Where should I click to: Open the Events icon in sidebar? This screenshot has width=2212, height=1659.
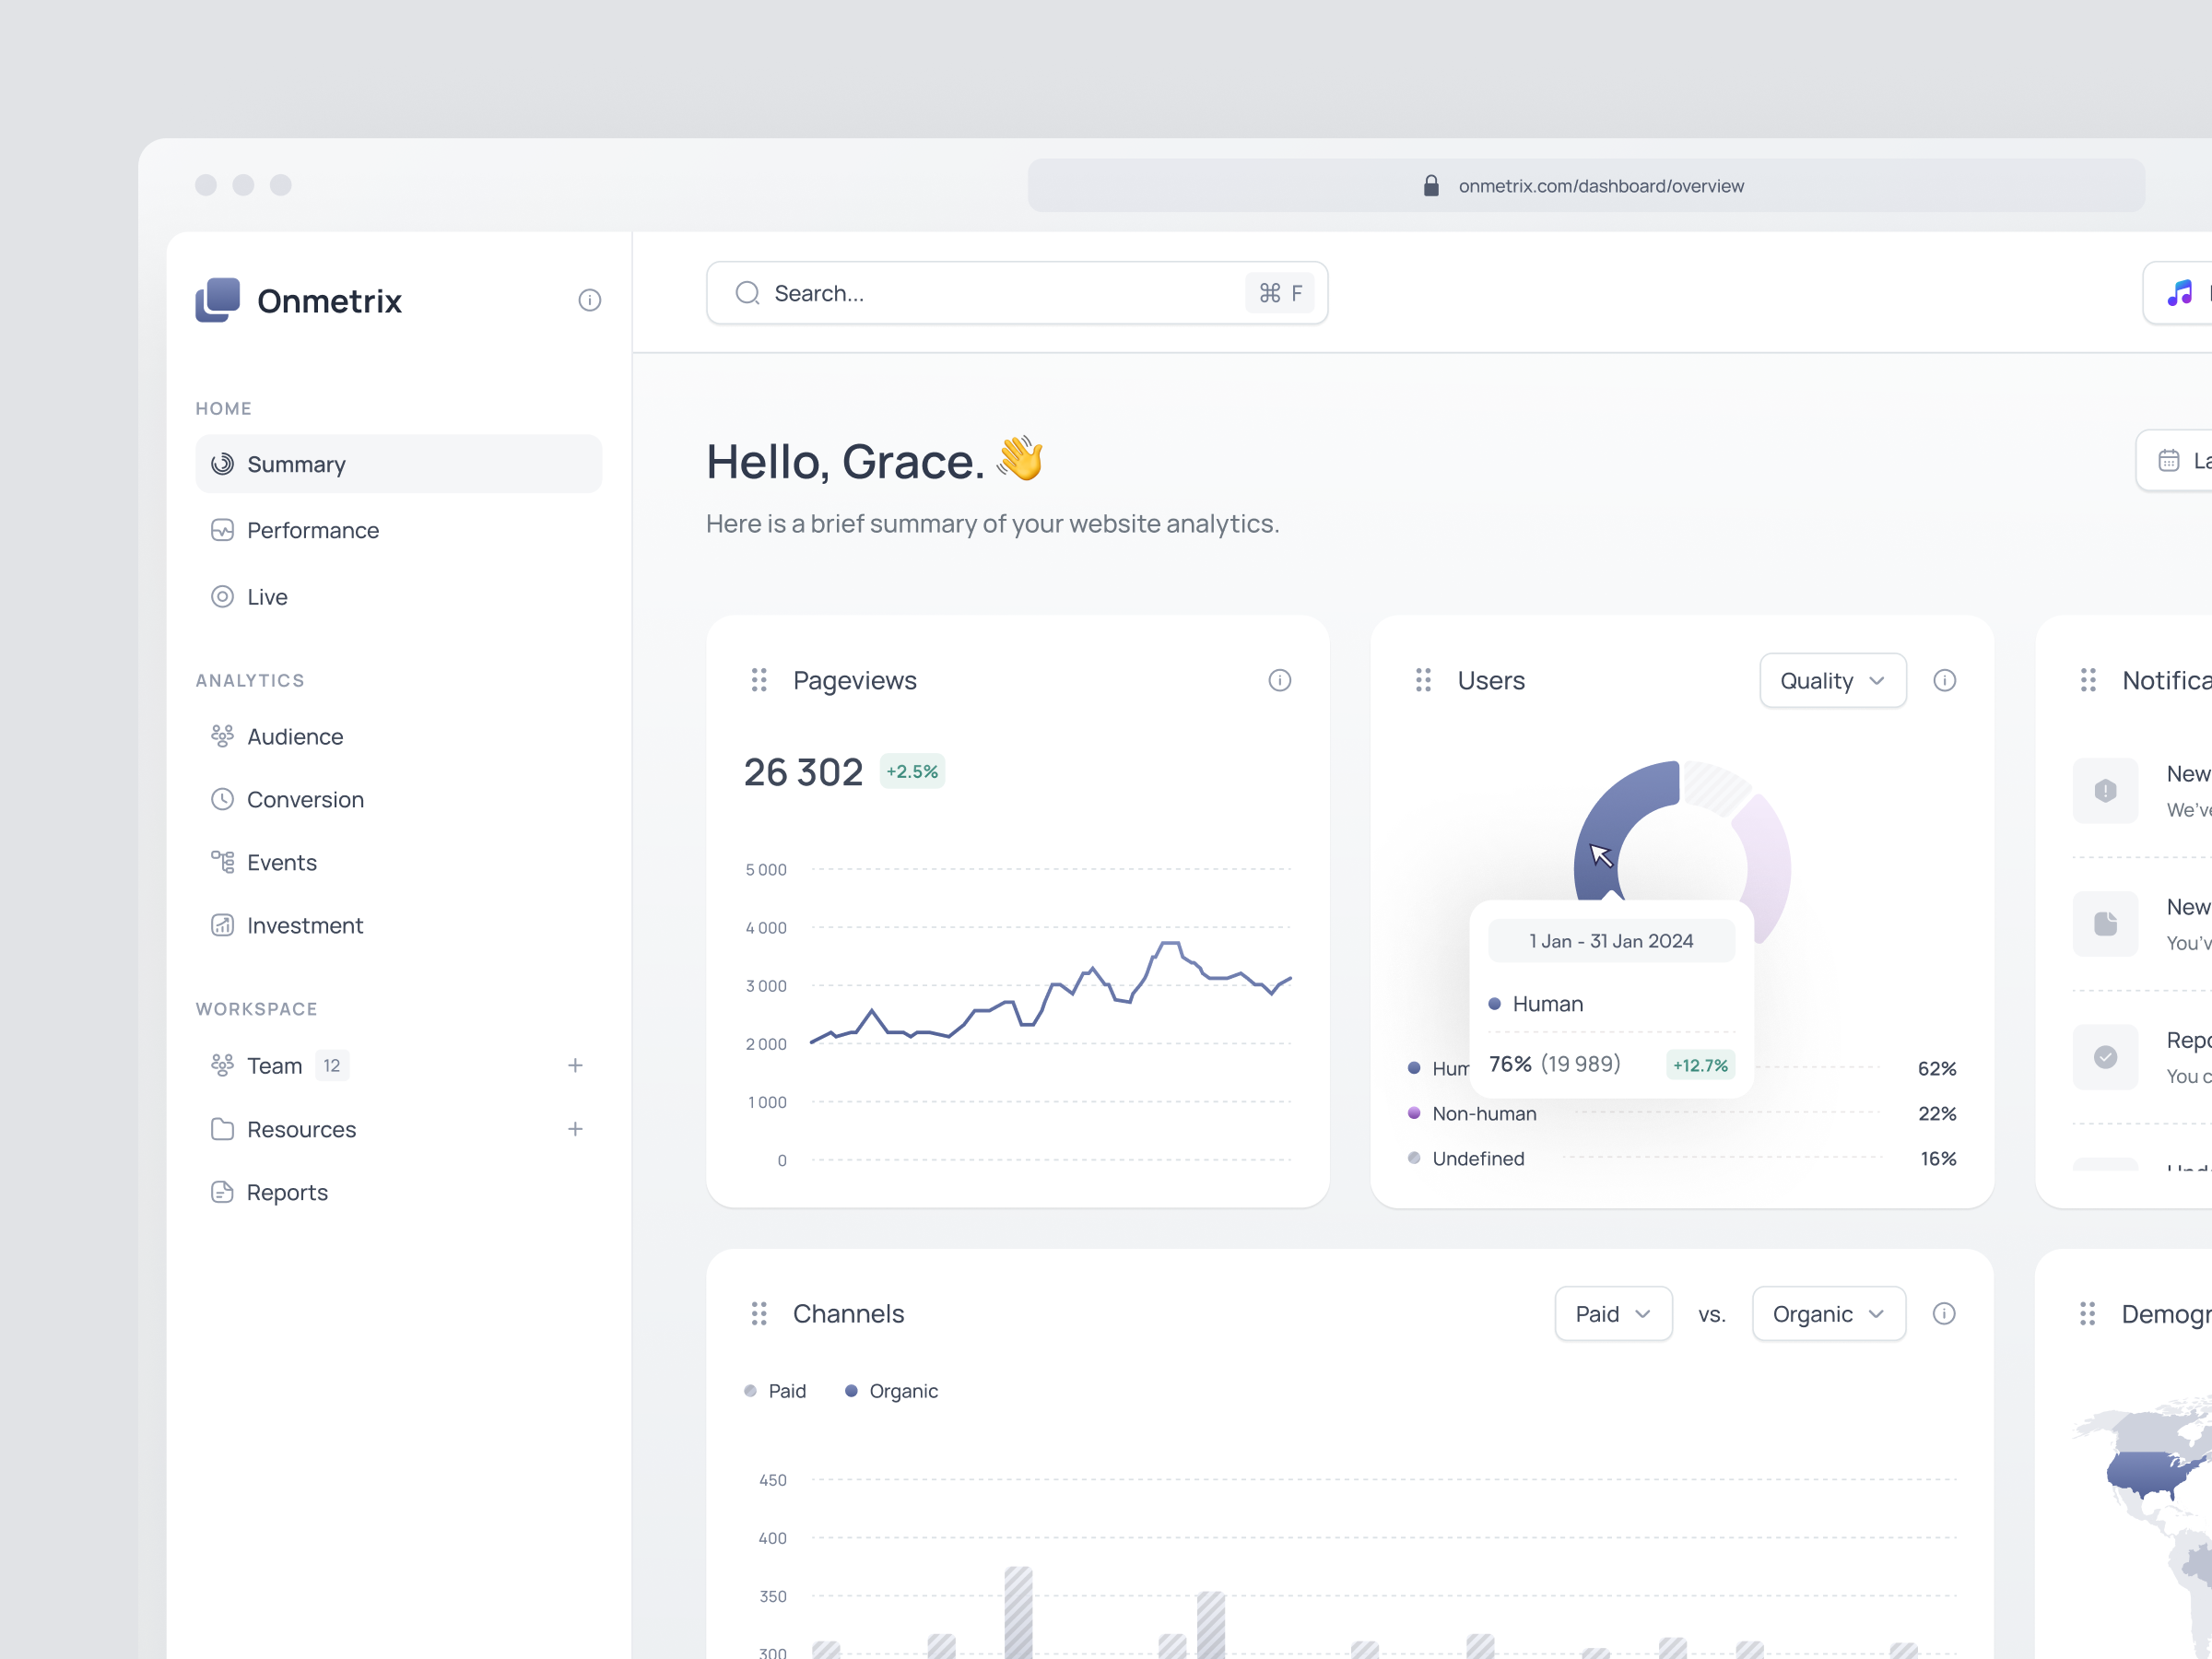pos(223,861)
